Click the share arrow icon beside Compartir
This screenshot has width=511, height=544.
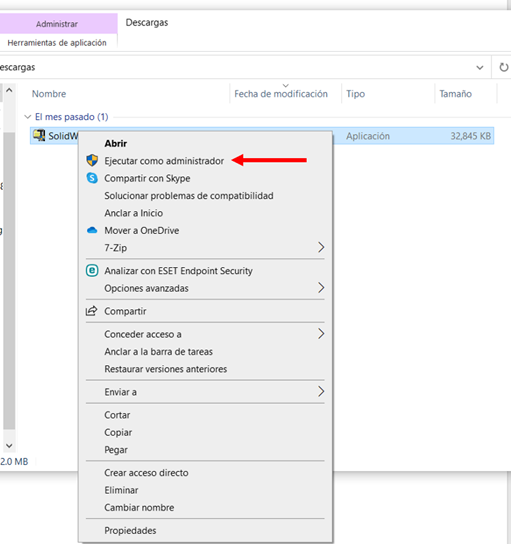(91, 311)
